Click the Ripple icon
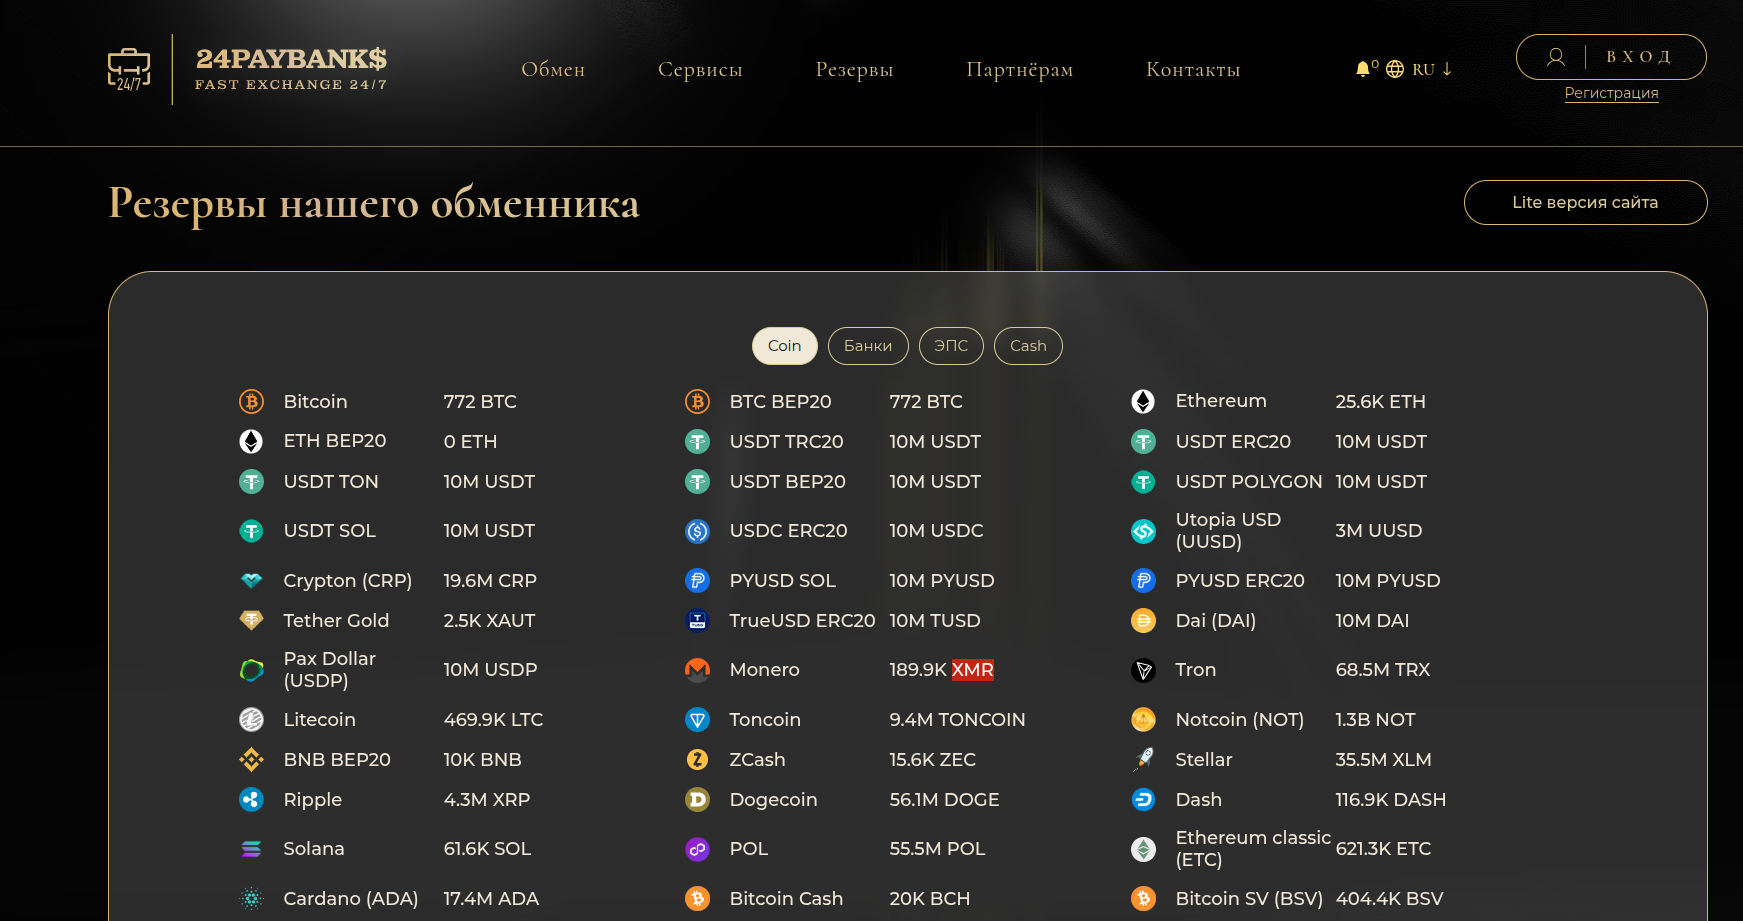Viewport: 1743px width, 921px height. [x=251, y=799]
